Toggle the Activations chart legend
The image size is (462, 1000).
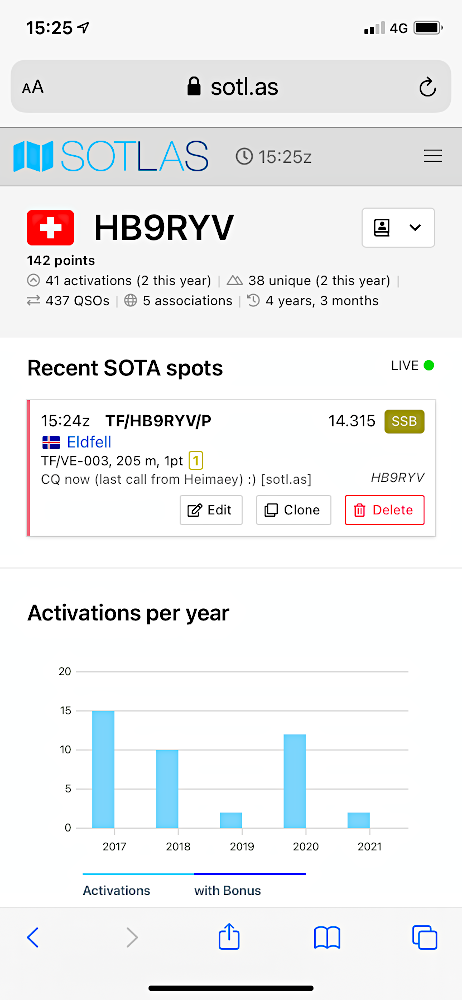116,890
